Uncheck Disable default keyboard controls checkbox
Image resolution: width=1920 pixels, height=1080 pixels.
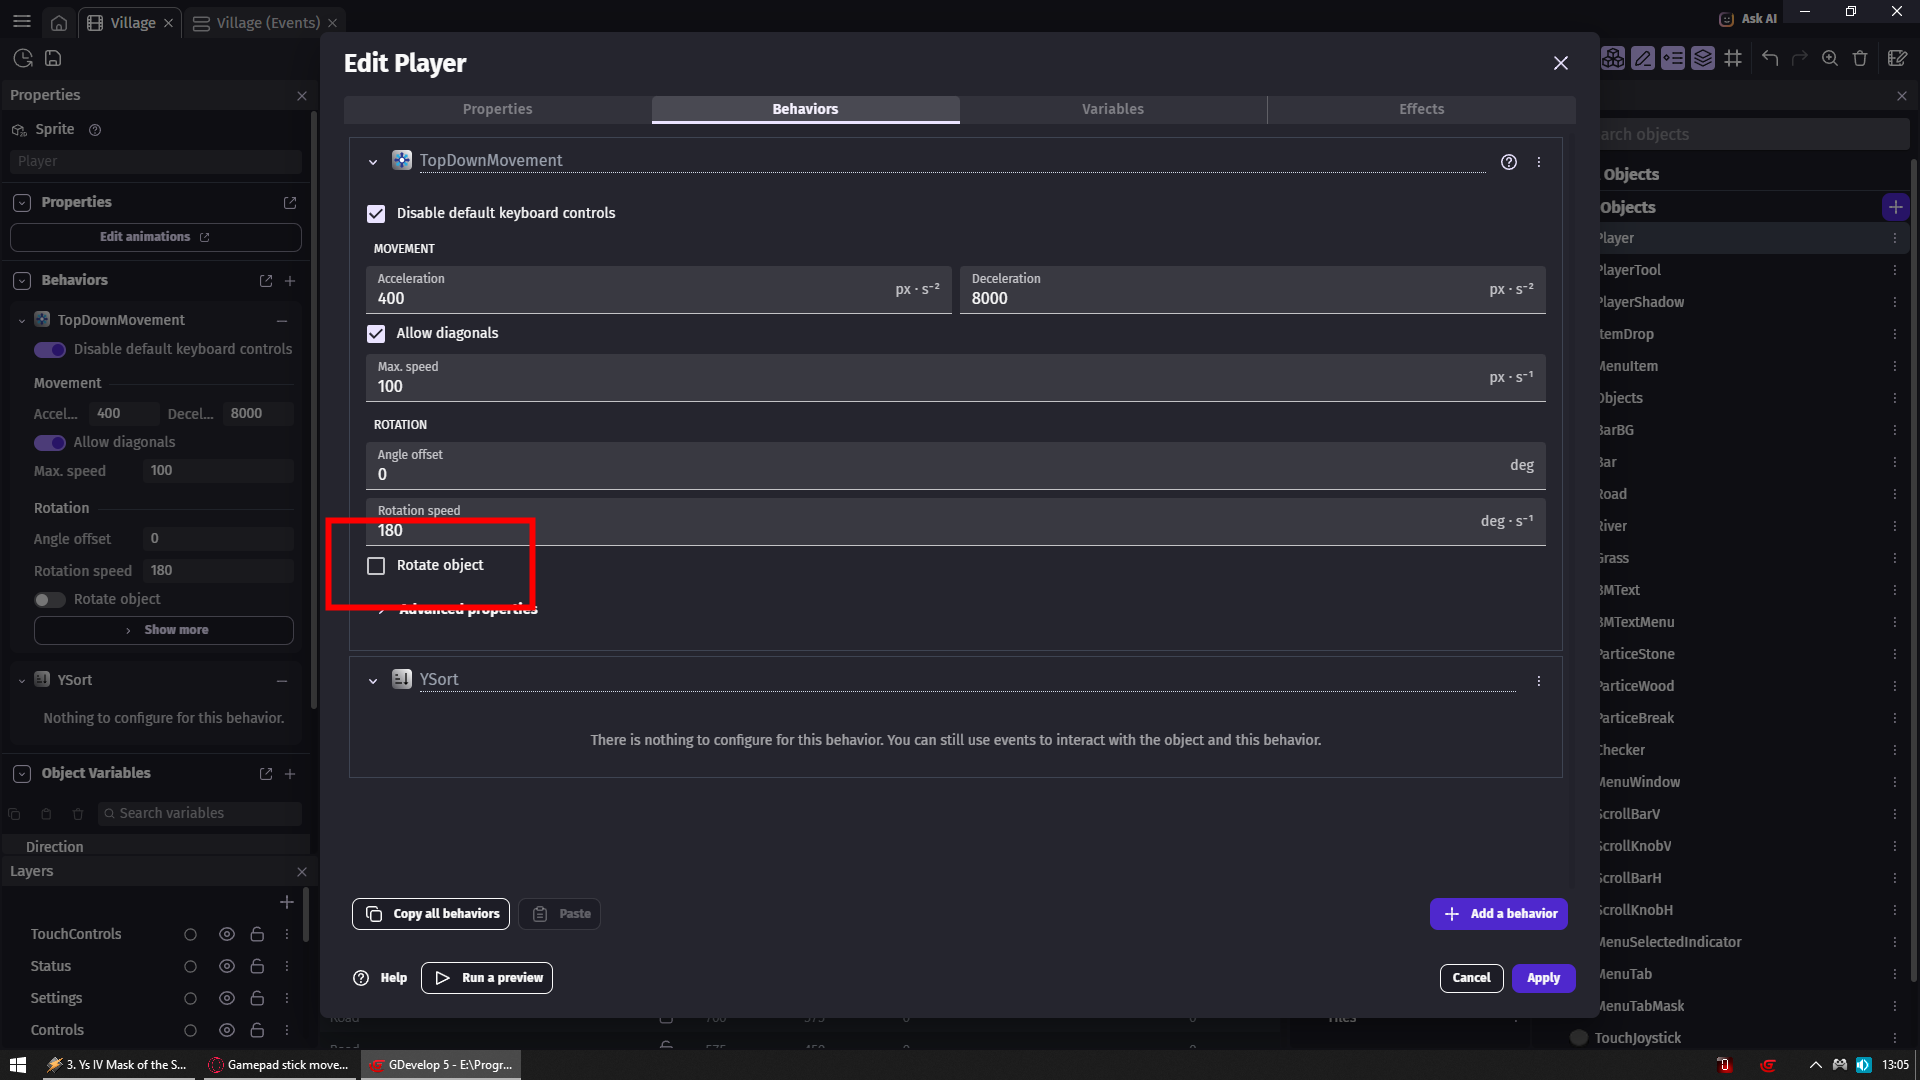click(376, 214)
